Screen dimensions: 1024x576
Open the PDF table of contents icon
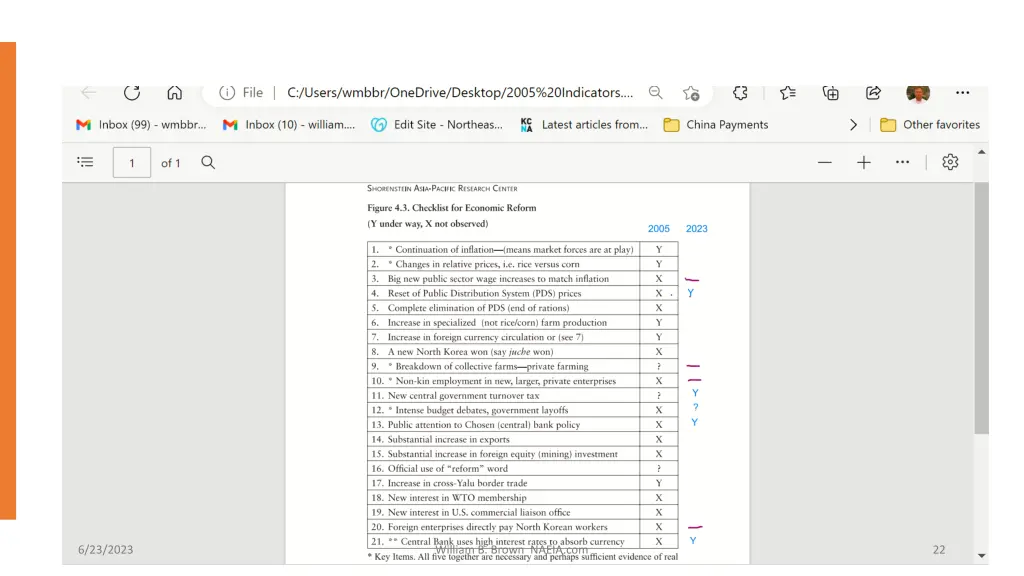tap(85, 162)
